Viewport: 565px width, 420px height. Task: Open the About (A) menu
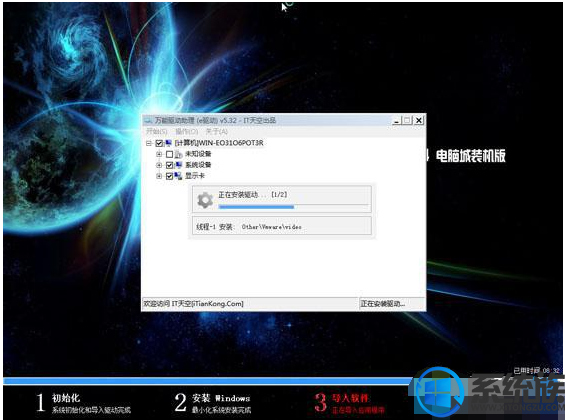click(217, 131)
